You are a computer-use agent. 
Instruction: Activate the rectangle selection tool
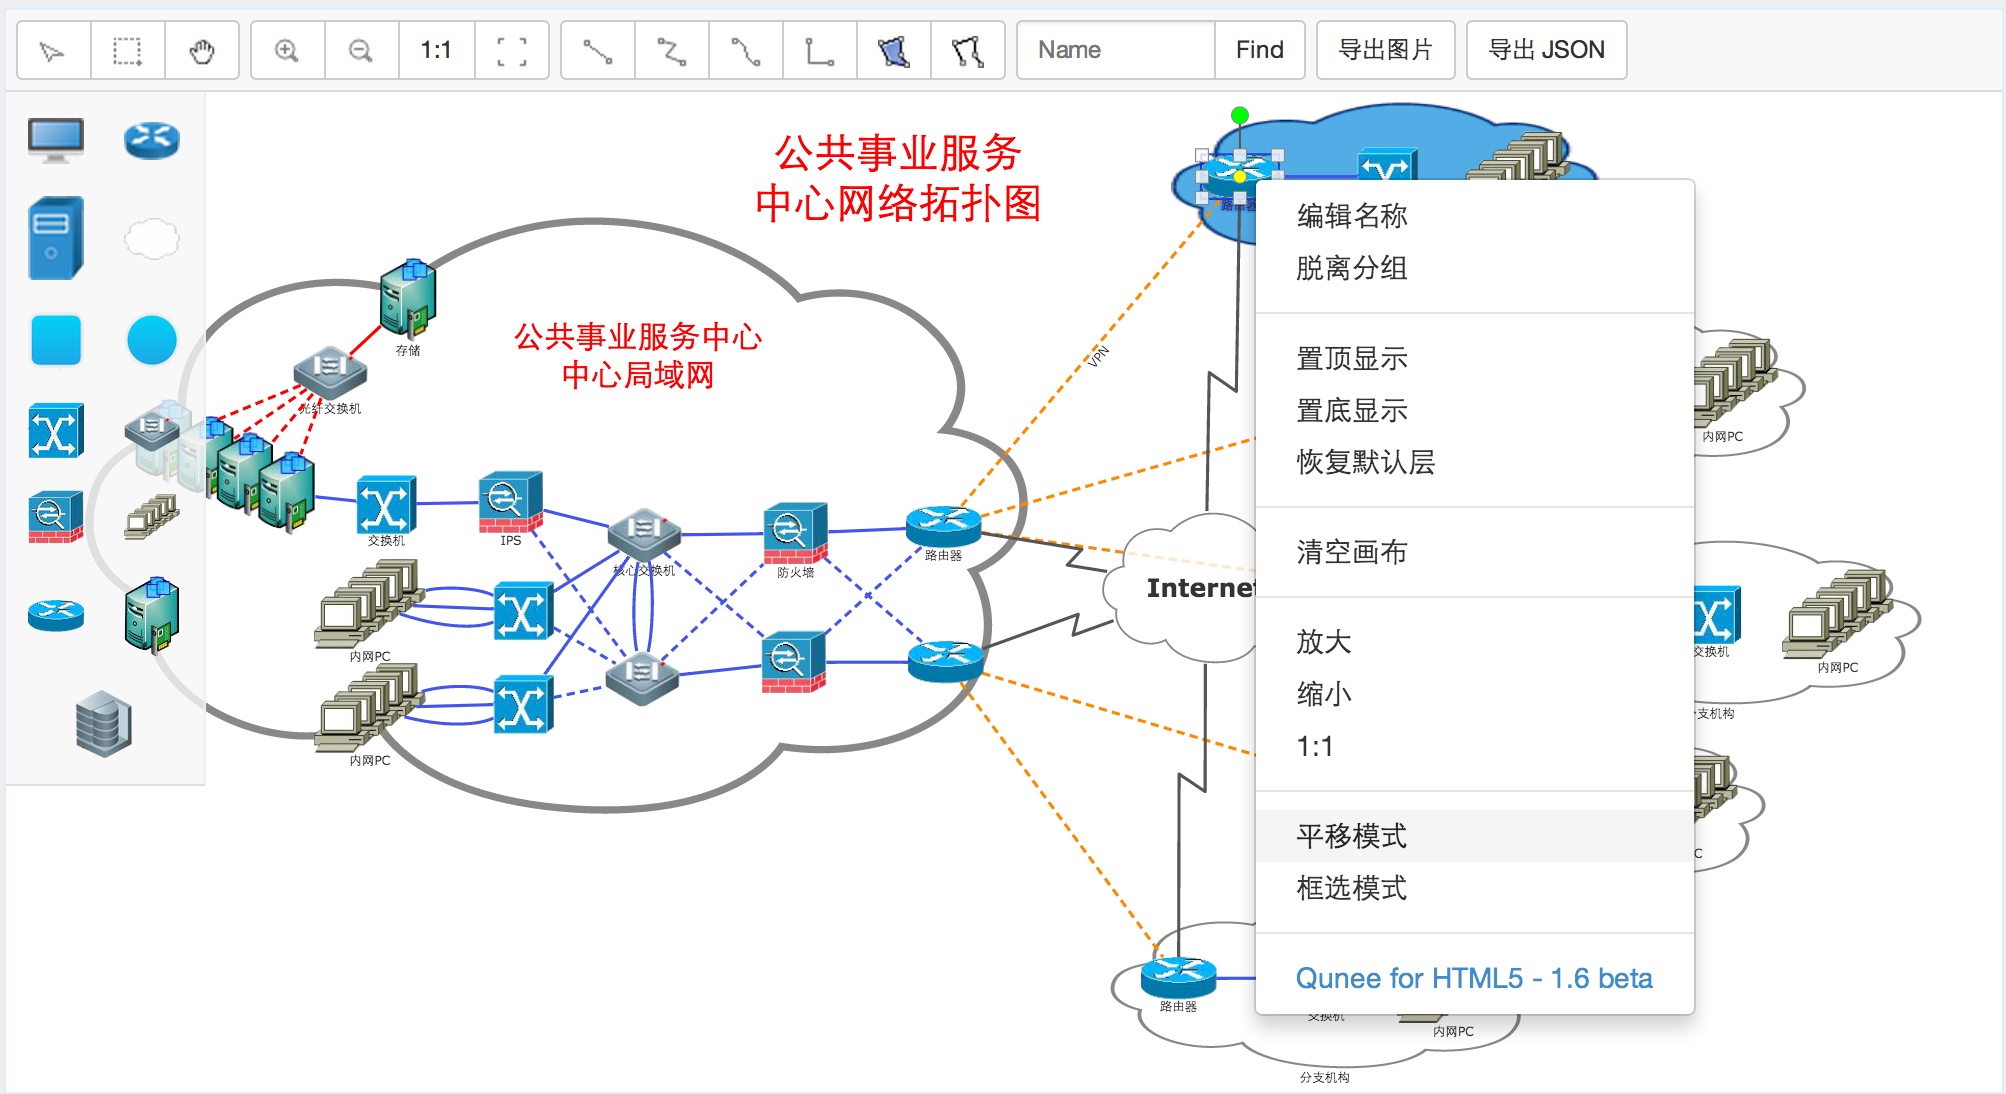[127, 50]
